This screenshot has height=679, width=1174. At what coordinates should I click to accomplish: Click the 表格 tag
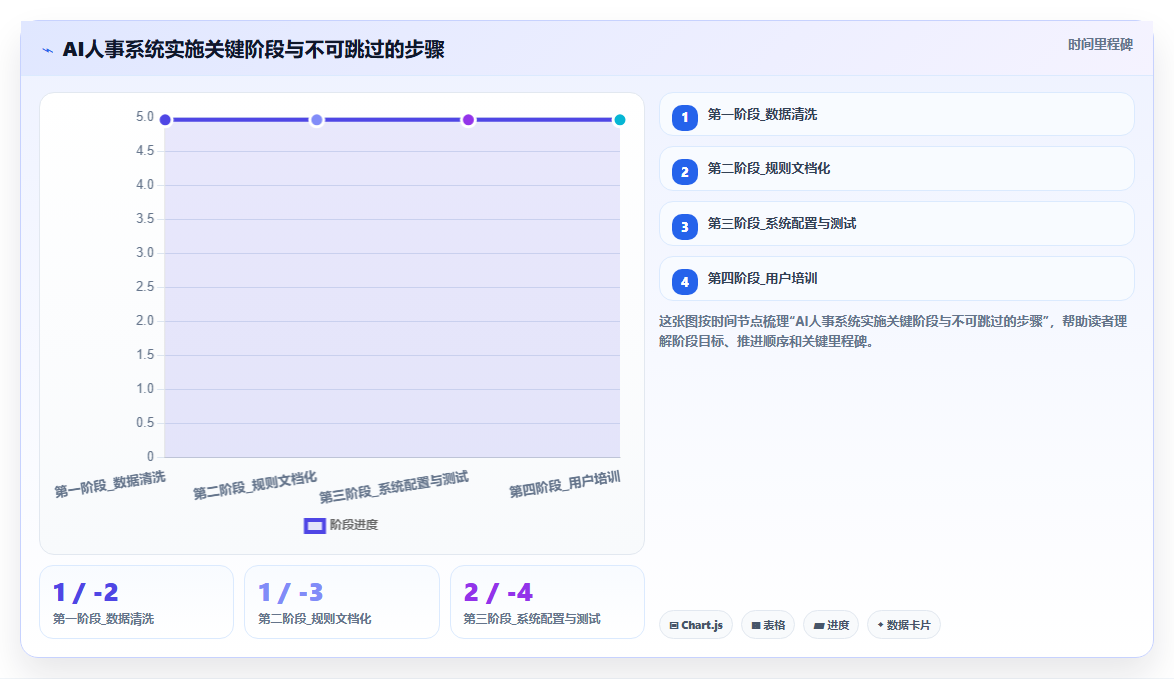click(767, 625)
